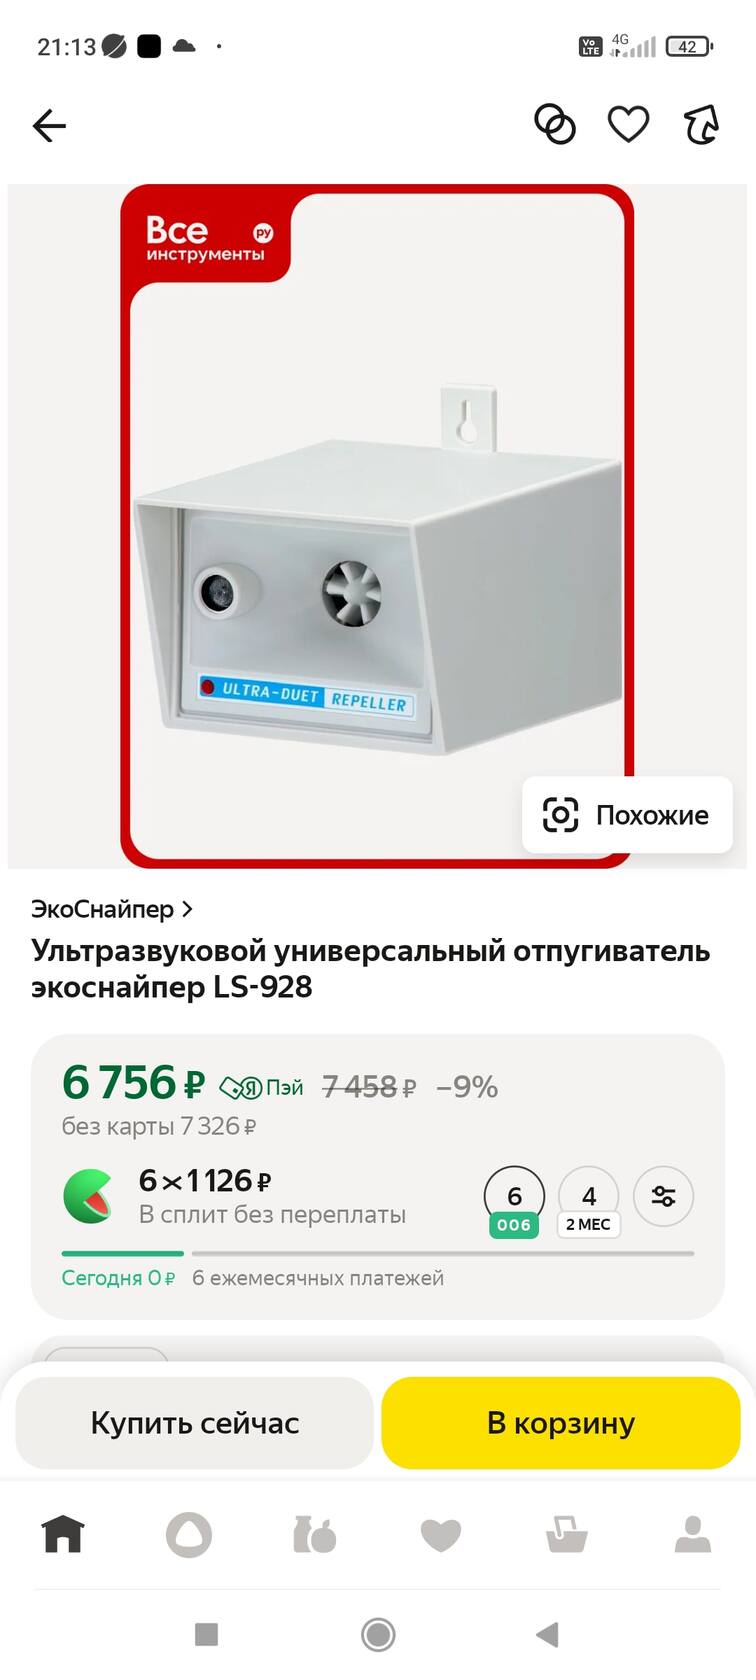Add product to favorites heart icon
Viewport: 756px width, 1680px height.
(x=628, y=125)
